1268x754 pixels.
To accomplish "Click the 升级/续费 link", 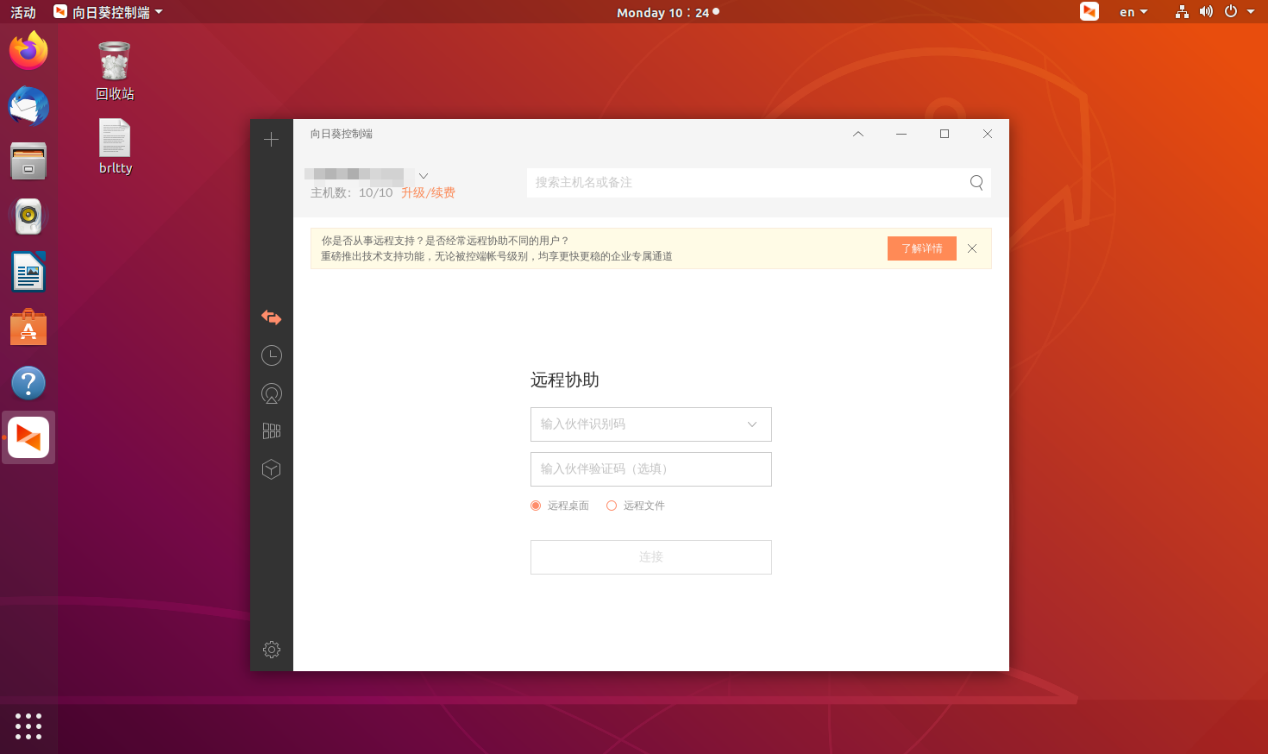I will (x=428, y=193).
